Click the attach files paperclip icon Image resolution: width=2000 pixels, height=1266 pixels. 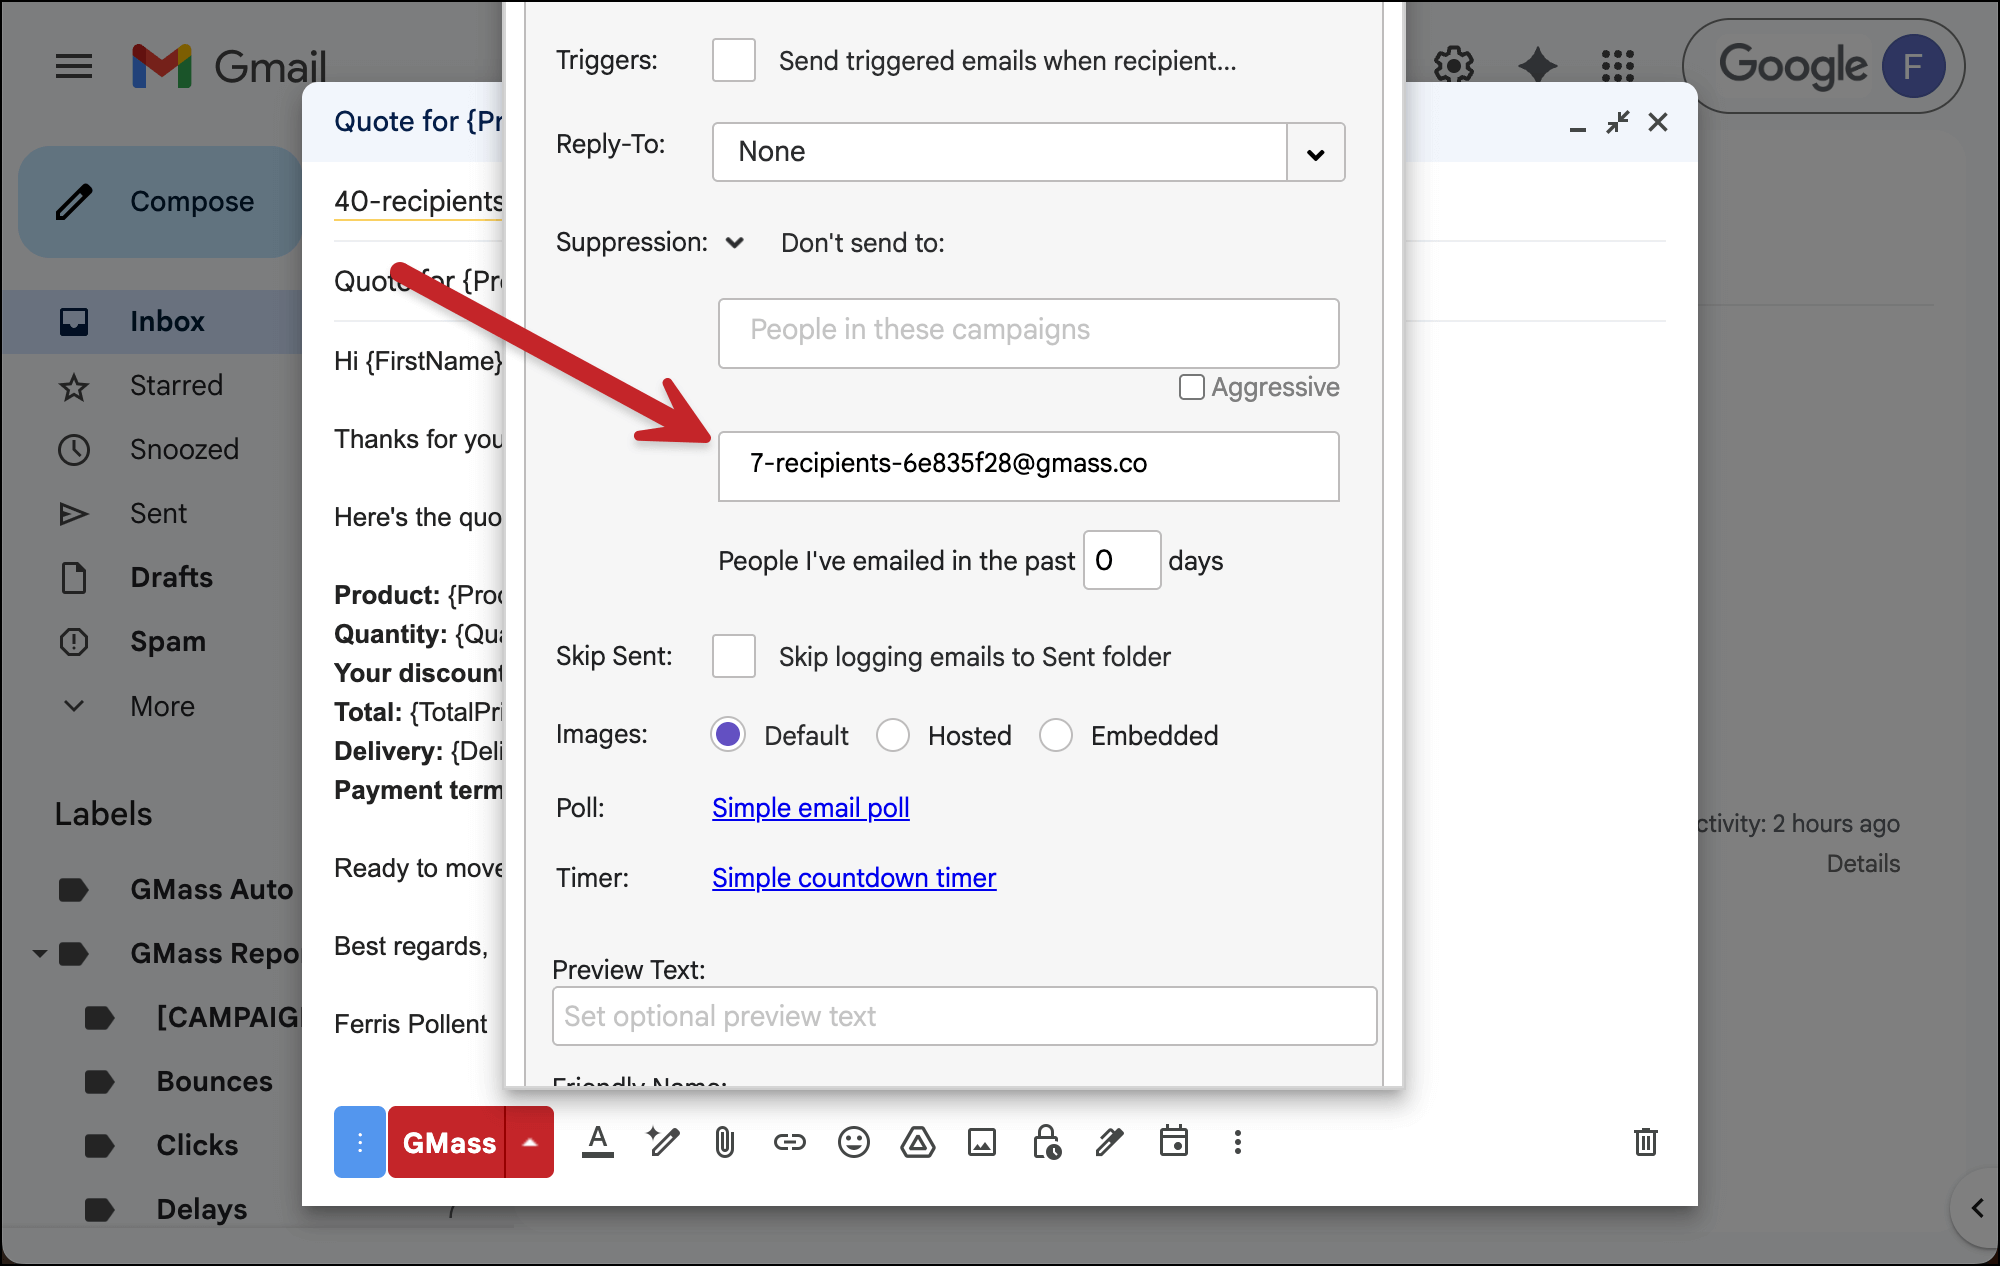tap(725, 1142)
